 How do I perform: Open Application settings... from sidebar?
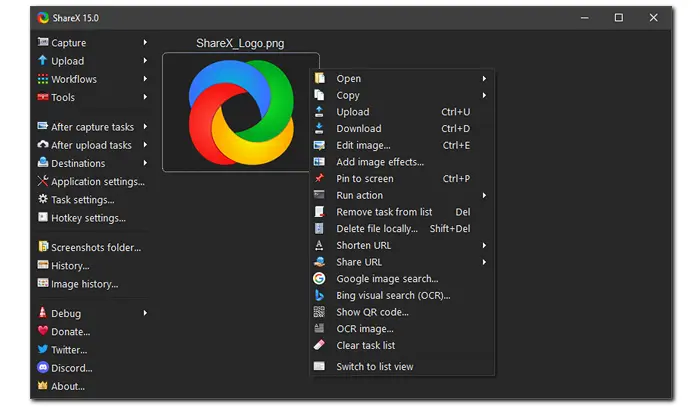[98, 182]
